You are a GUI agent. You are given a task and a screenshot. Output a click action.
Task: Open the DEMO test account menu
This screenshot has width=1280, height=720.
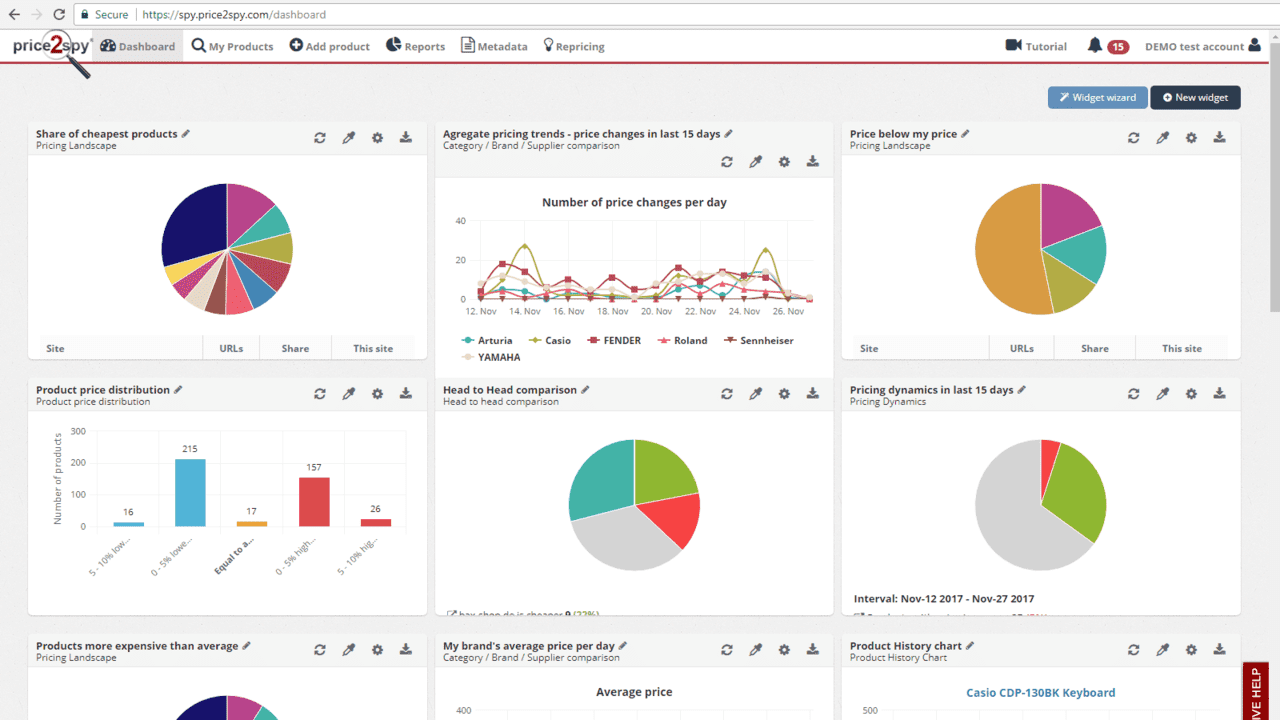click(x=1202, y=46)
